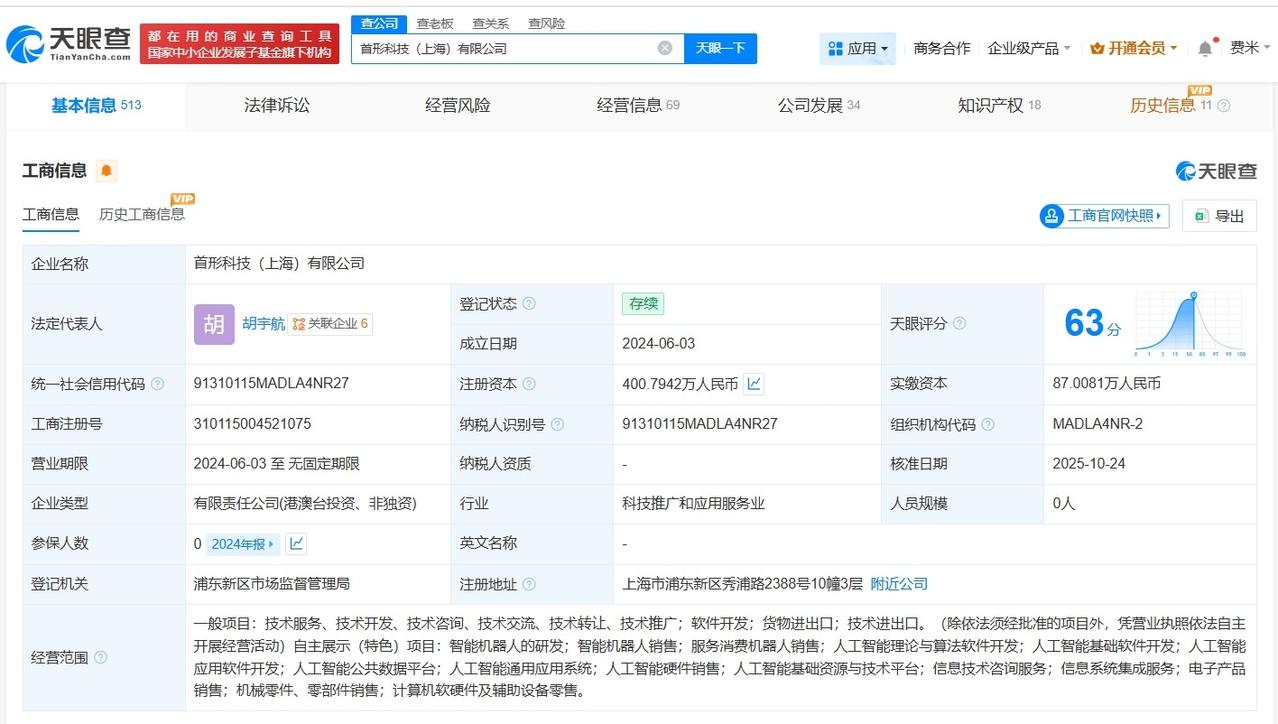The image size is (1278, 724).
Task: Open the 附近公司 nearby companies link
Action: [x=899, y=584]
